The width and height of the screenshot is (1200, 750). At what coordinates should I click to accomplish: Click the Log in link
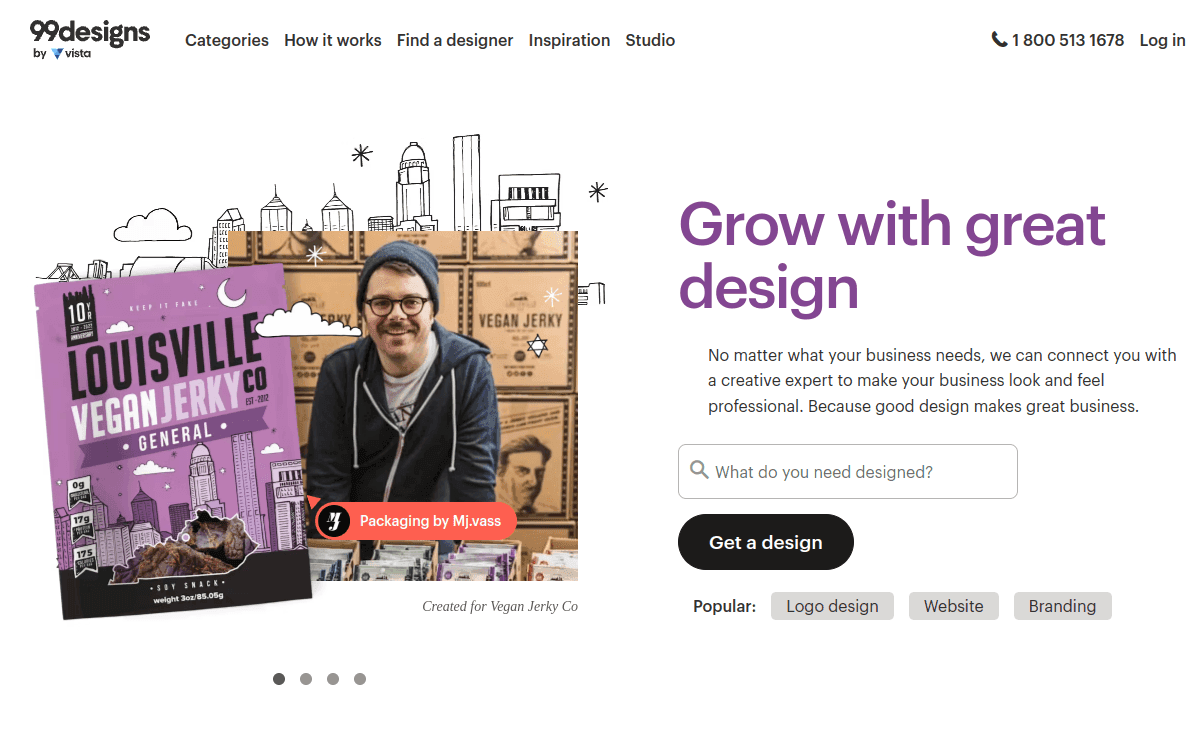click(1163, 40)
